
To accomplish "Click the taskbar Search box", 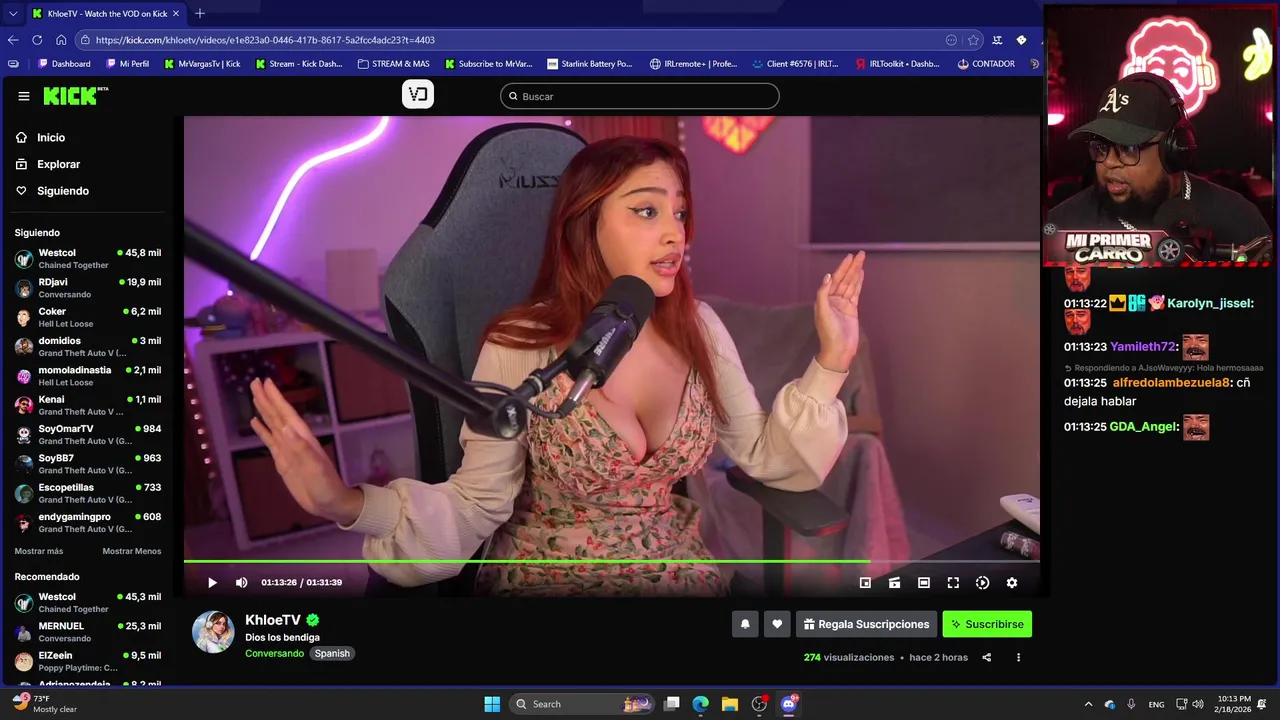I will coord(584,704).
